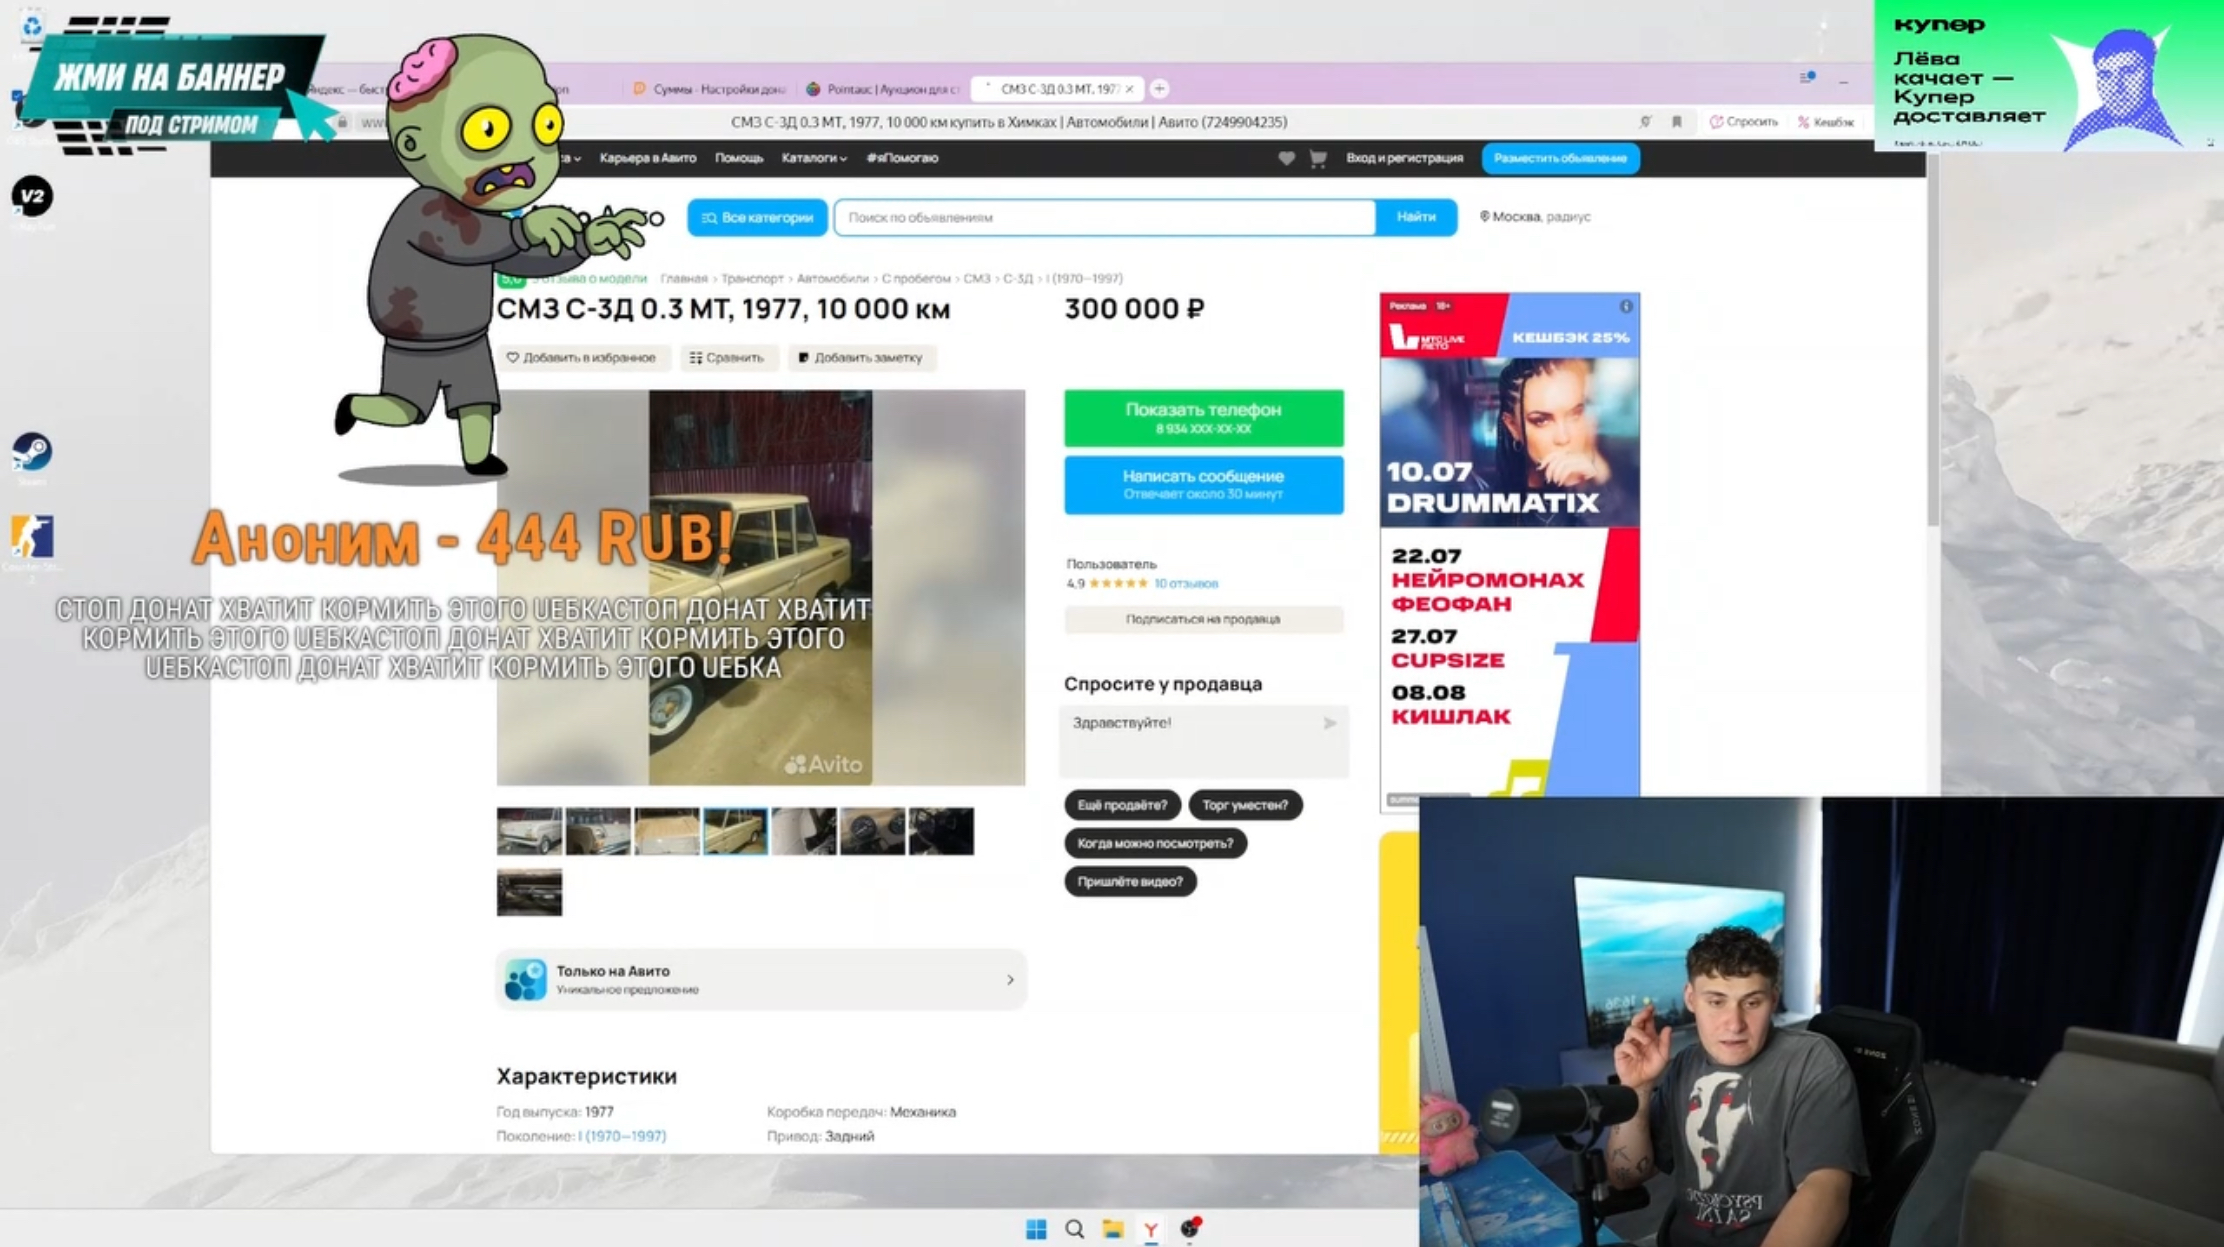Click Подписаться на продавца
Screen dimensions: 2224x1247
(x=1203, y=619)
